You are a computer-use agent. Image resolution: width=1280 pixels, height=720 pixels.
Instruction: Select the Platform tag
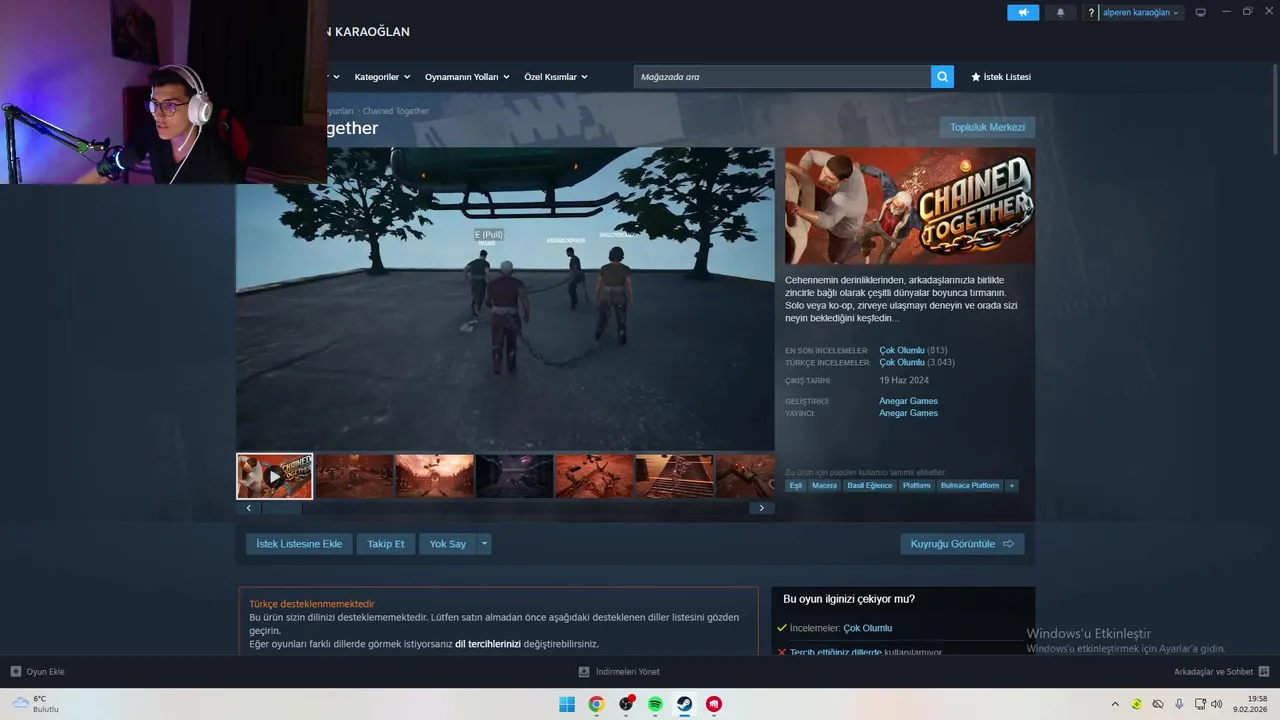917,486
